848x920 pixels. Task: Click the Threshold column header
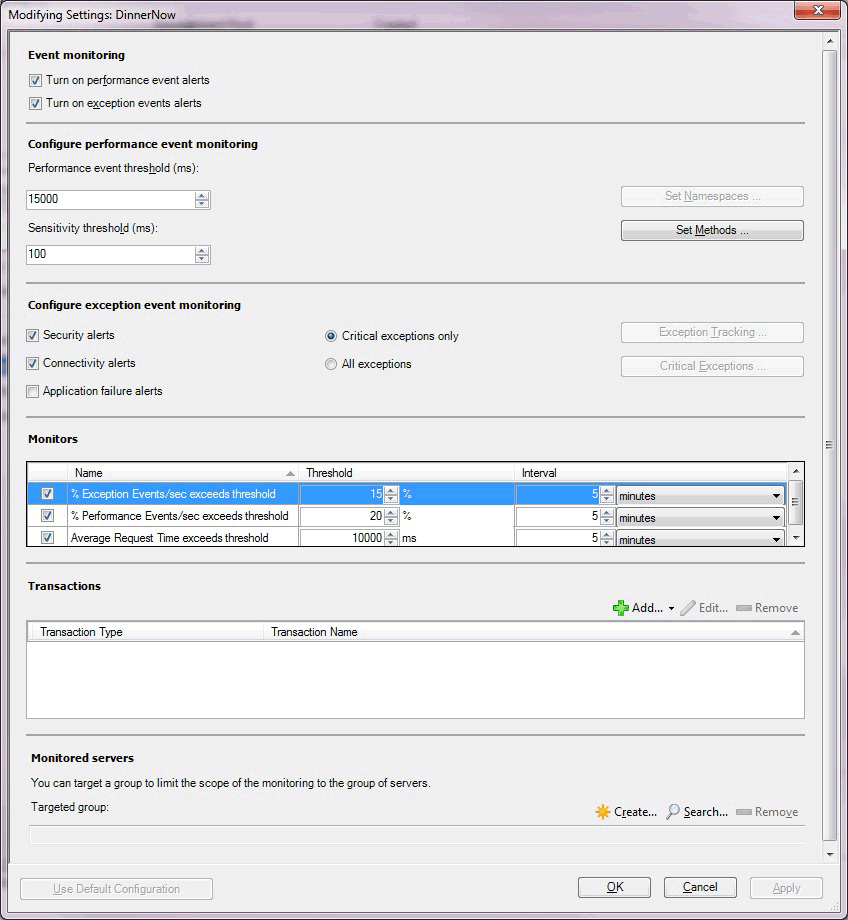[407, 473]
